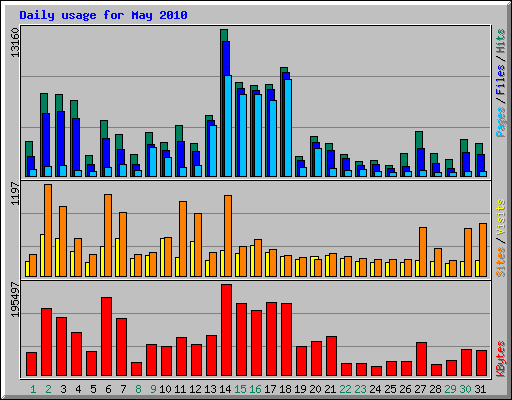Click day 24 on the x-axis
The width and height of the screenshot is (512, 400).
[375, 389]
